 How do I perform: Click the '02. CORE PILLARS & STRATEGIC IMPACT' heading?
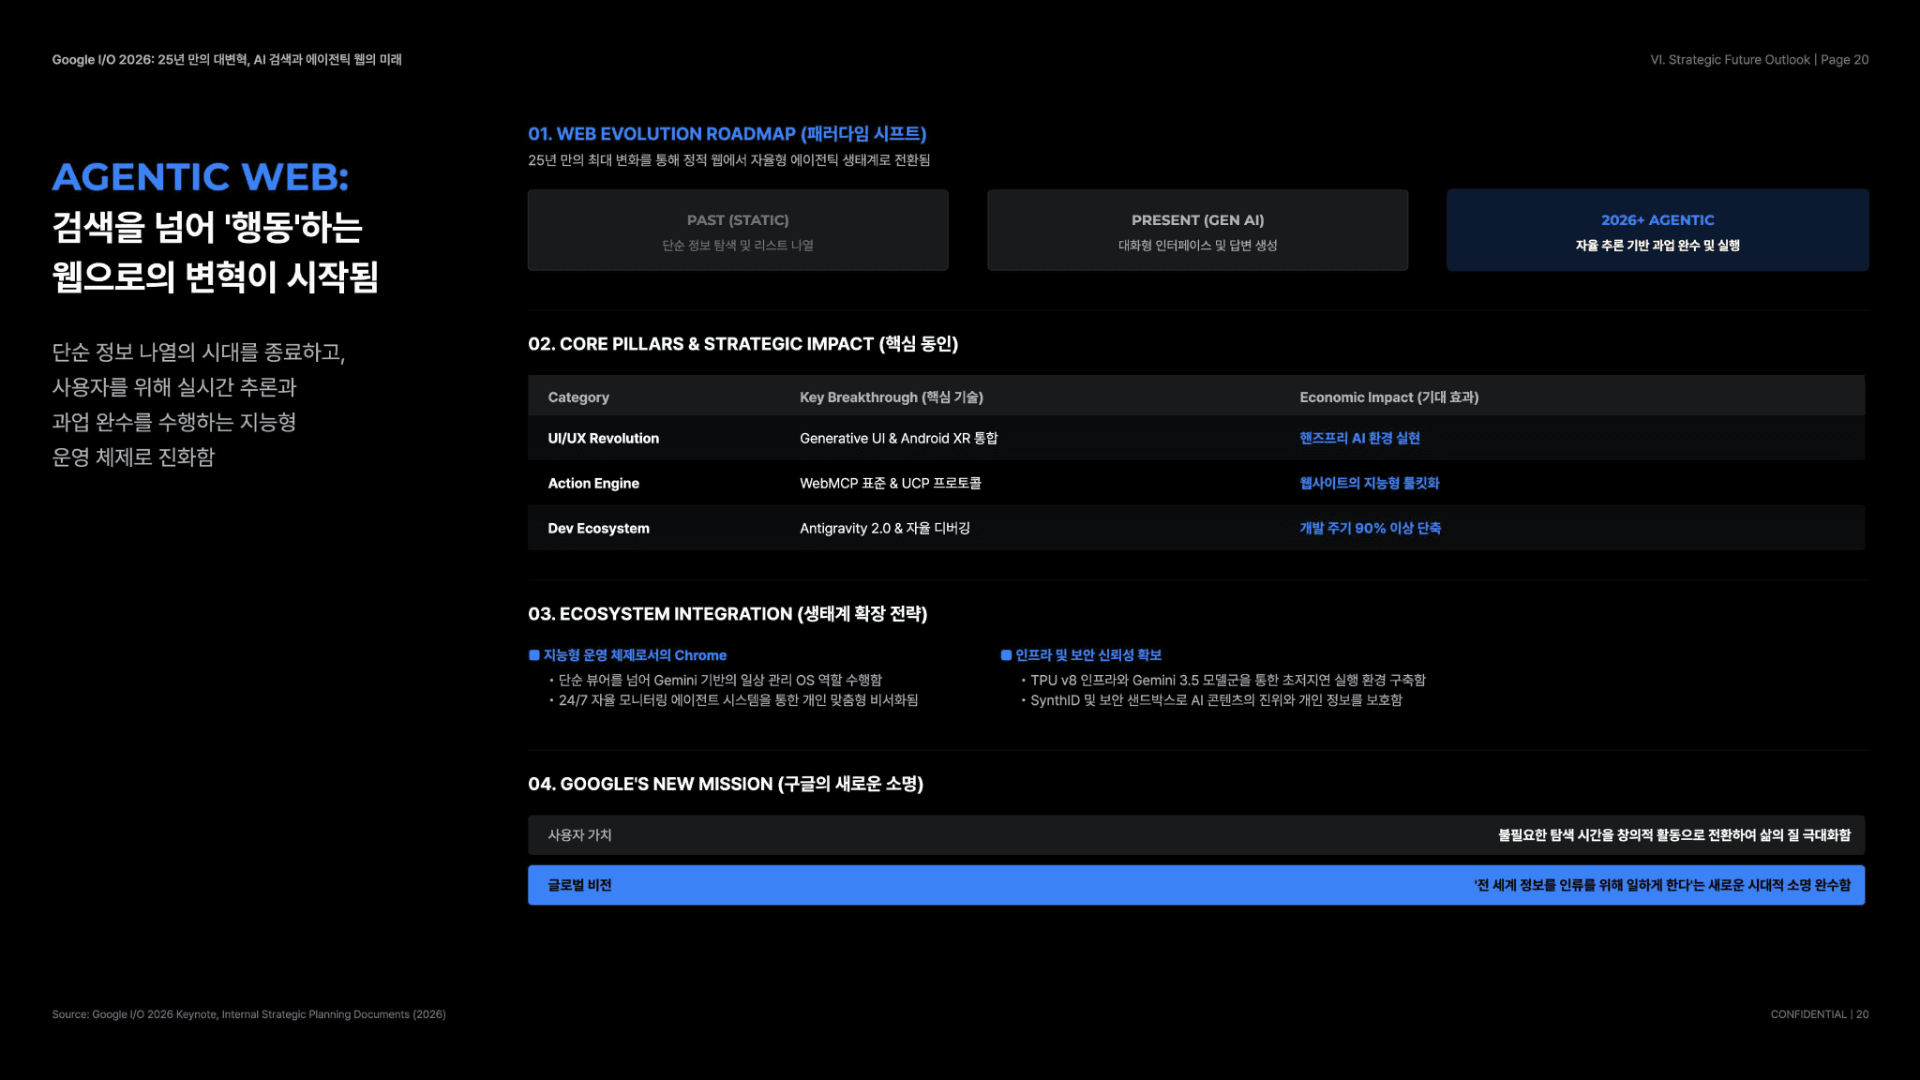coord(743,344)
